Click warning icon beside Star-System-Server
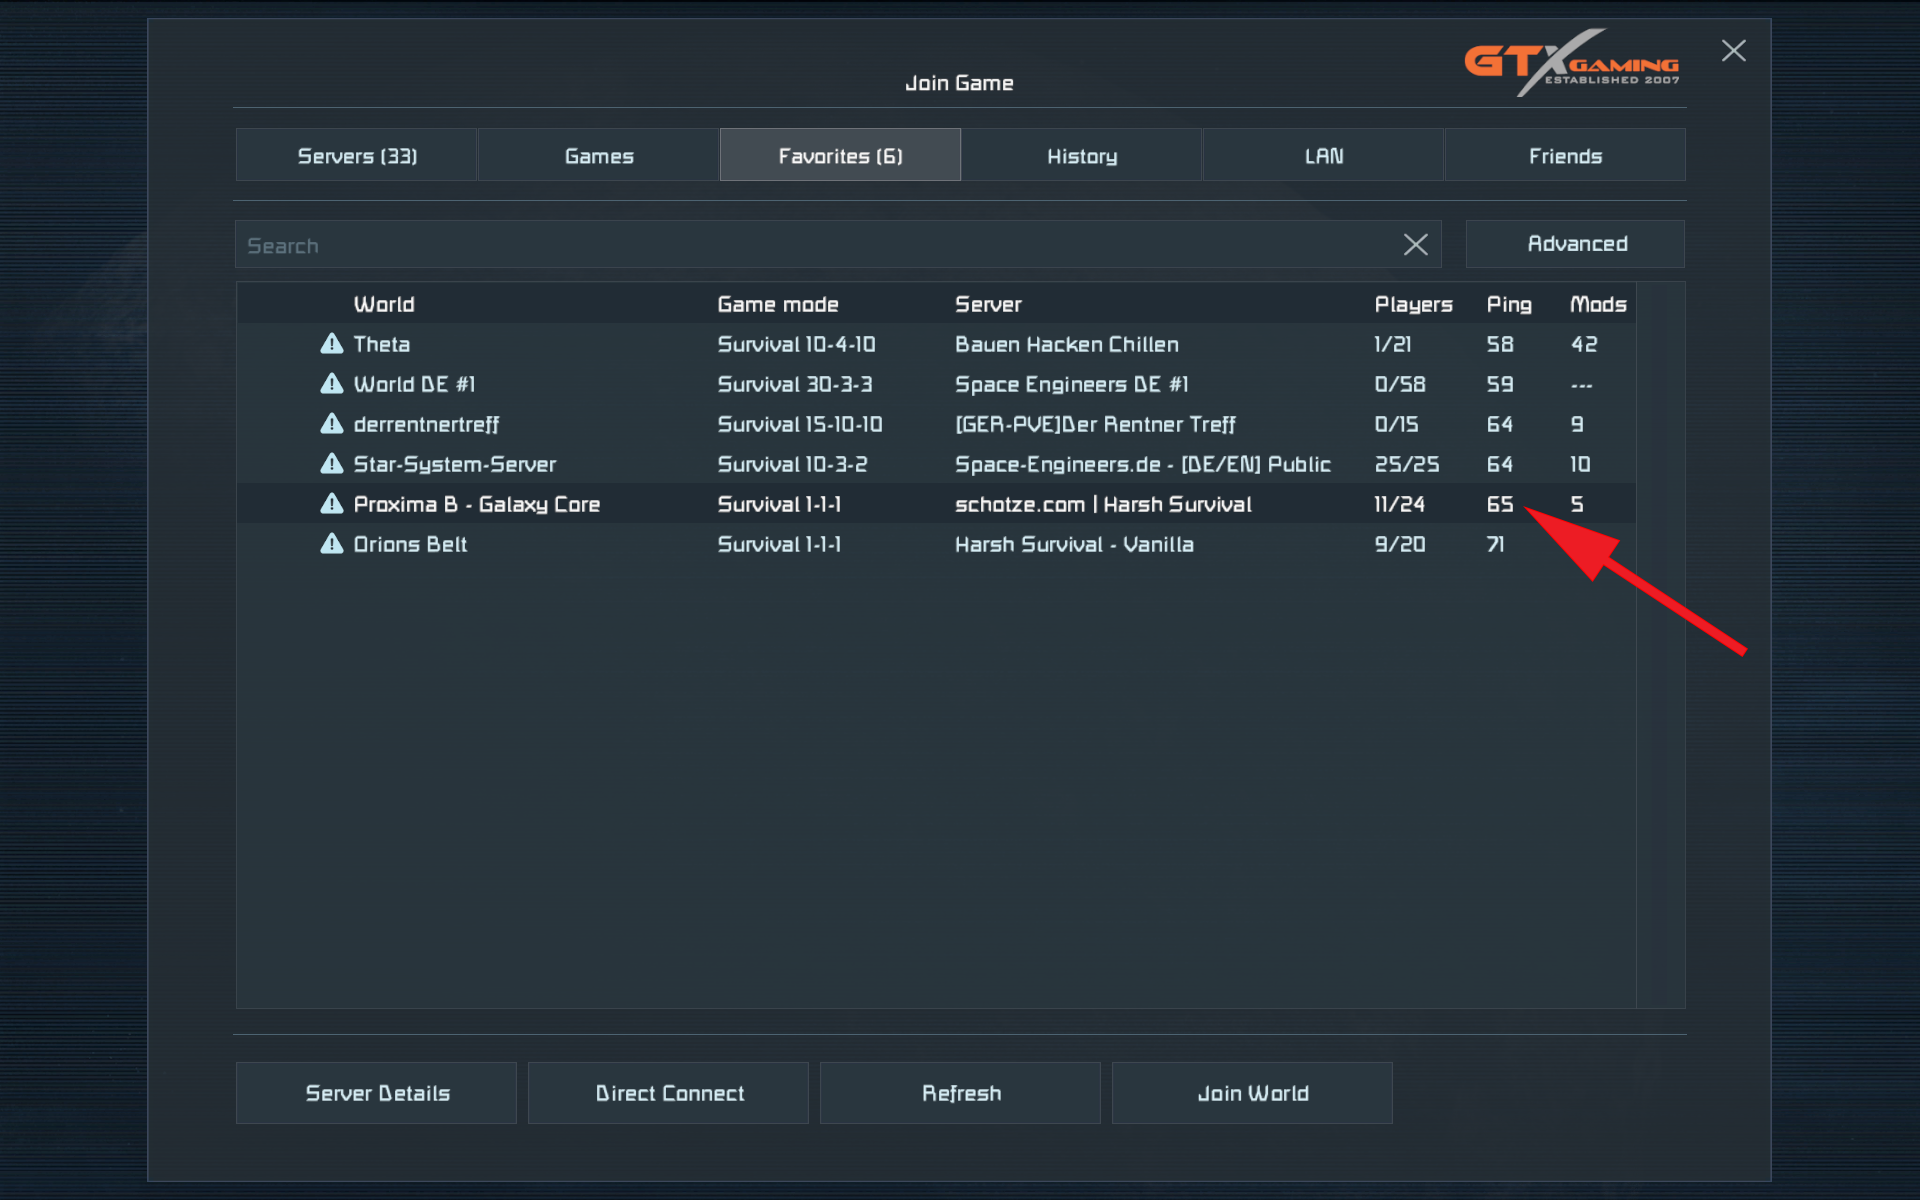Image resolution: width=1920 pixels, height=1200 pixels. (331, 464)
